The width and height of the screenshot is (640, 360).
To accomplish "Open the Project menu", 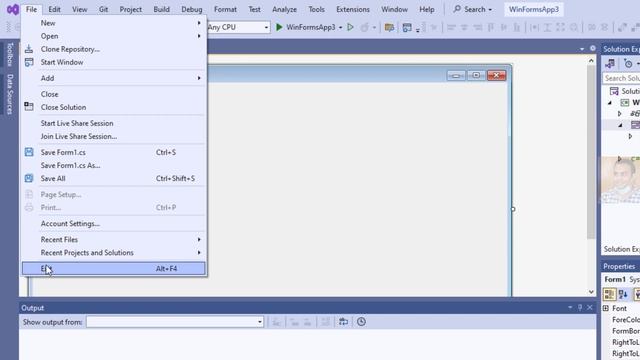I will [x=131, y=9].
